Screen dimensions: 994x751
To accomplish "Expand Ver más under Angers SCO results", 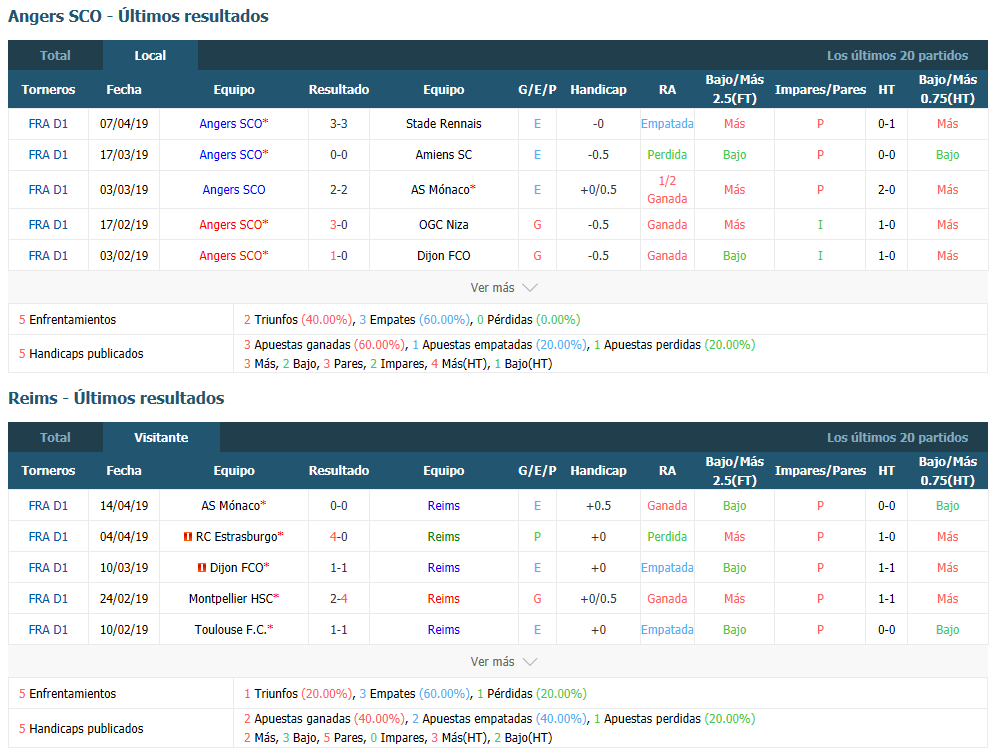I will (x=503, y=288).
